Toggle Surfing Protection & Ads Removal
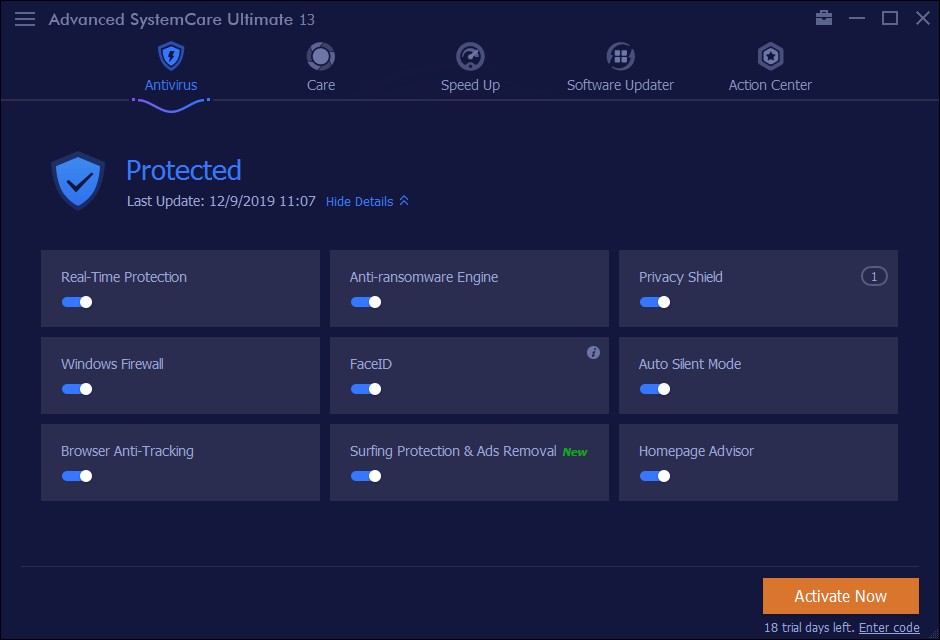The height and width of the screenshot is (640, 940). point(366,475)
